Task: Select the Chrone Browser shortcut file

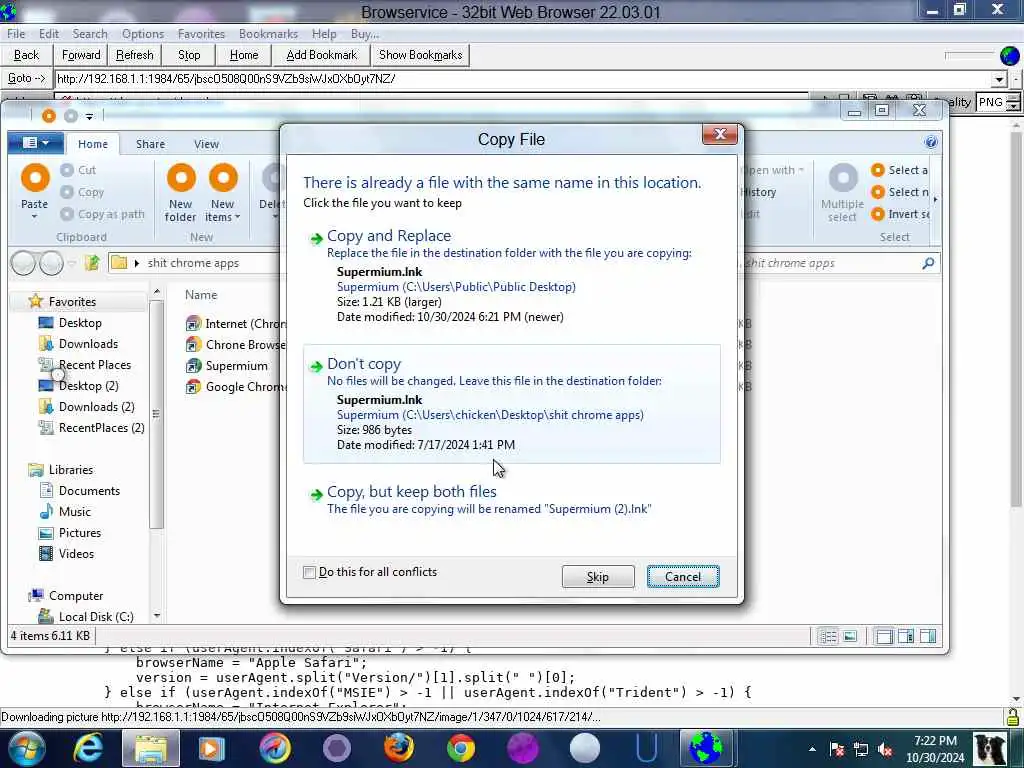Action: (x=235, y=345)
